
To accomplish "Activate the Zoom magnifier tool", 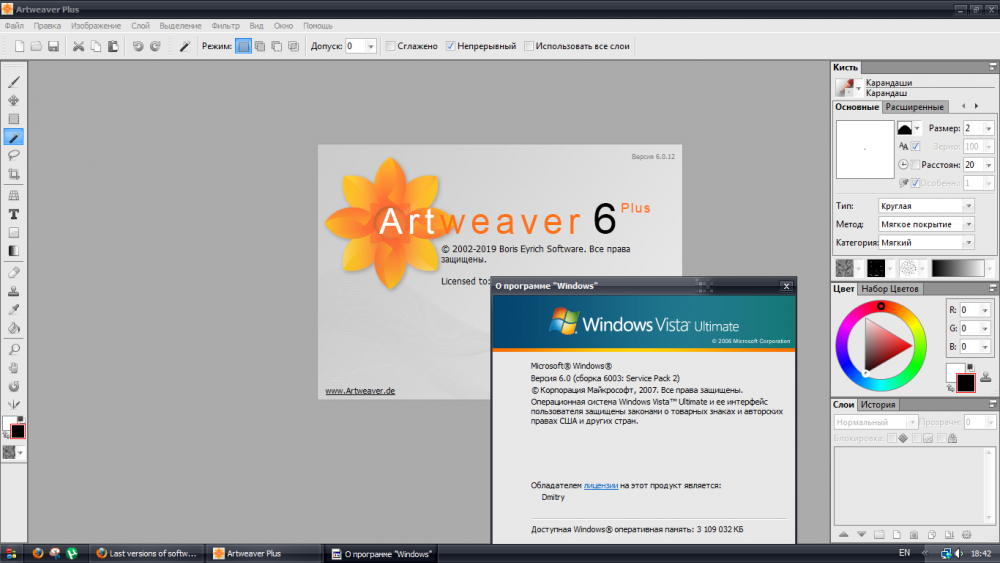I will (x=14, y=349).
